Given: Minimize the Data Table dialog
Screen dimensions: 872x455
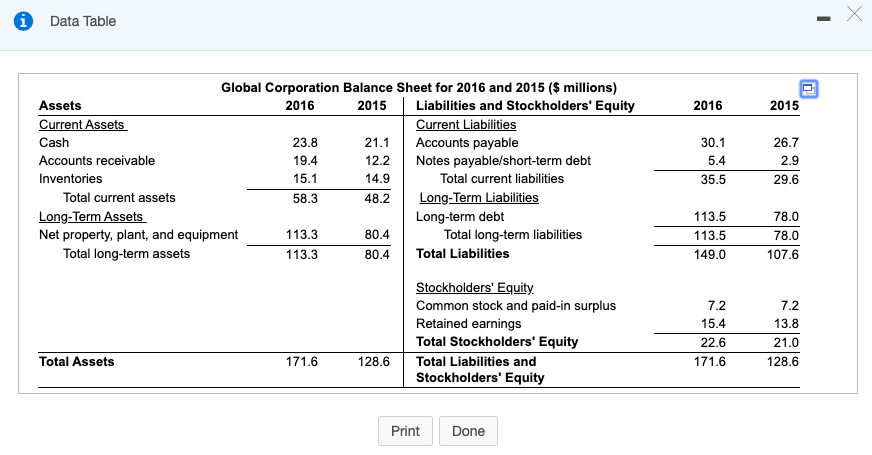Looking at the screenshot, I should (824, 19).
